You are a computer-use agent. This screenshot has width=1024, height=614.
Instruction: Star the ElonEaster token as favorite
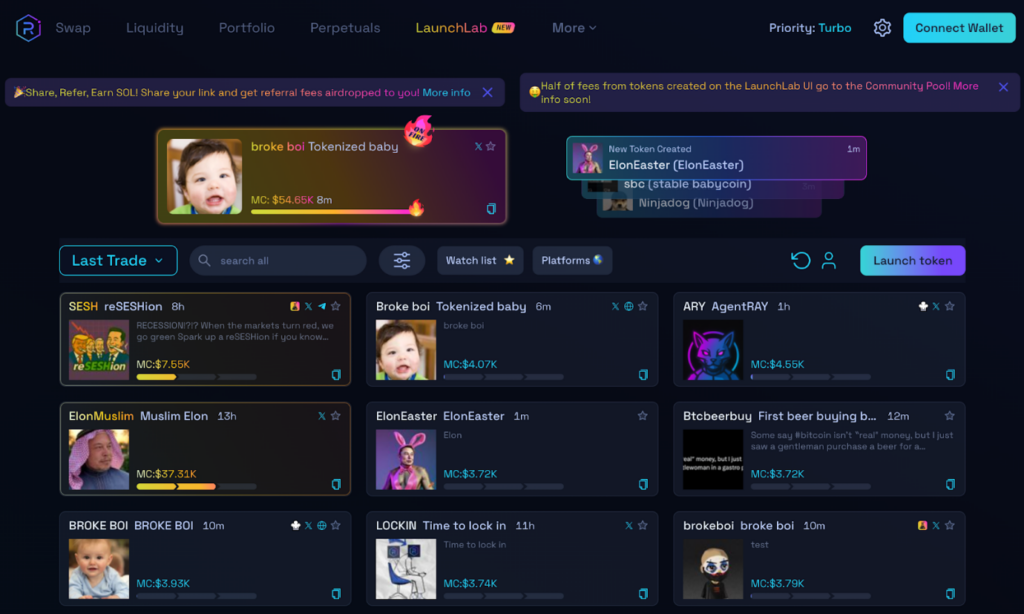[643, 416]
